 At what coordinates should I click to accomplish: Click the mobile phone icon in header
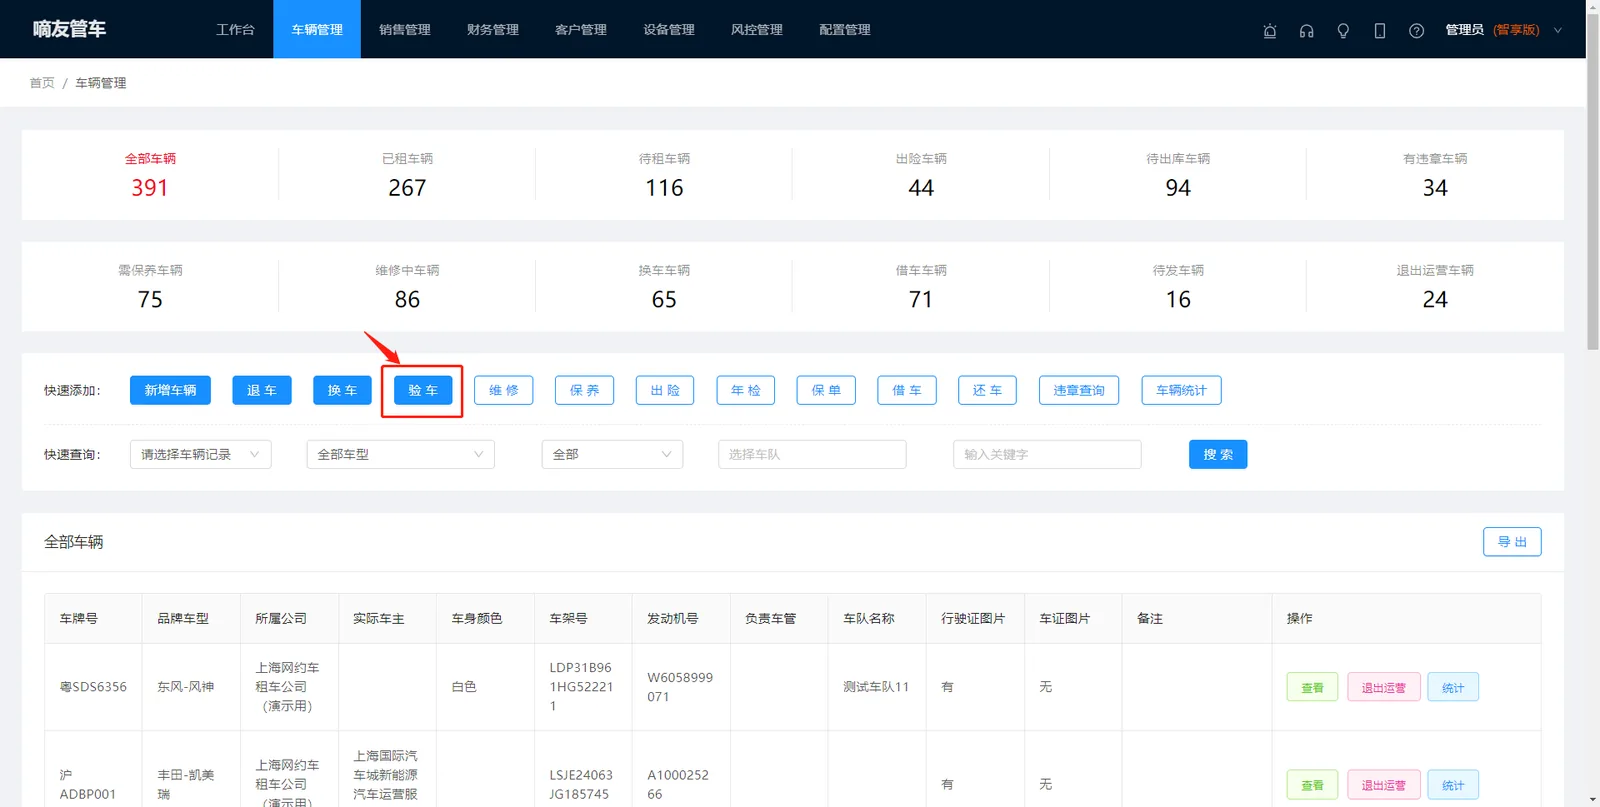click(1380, 30)
